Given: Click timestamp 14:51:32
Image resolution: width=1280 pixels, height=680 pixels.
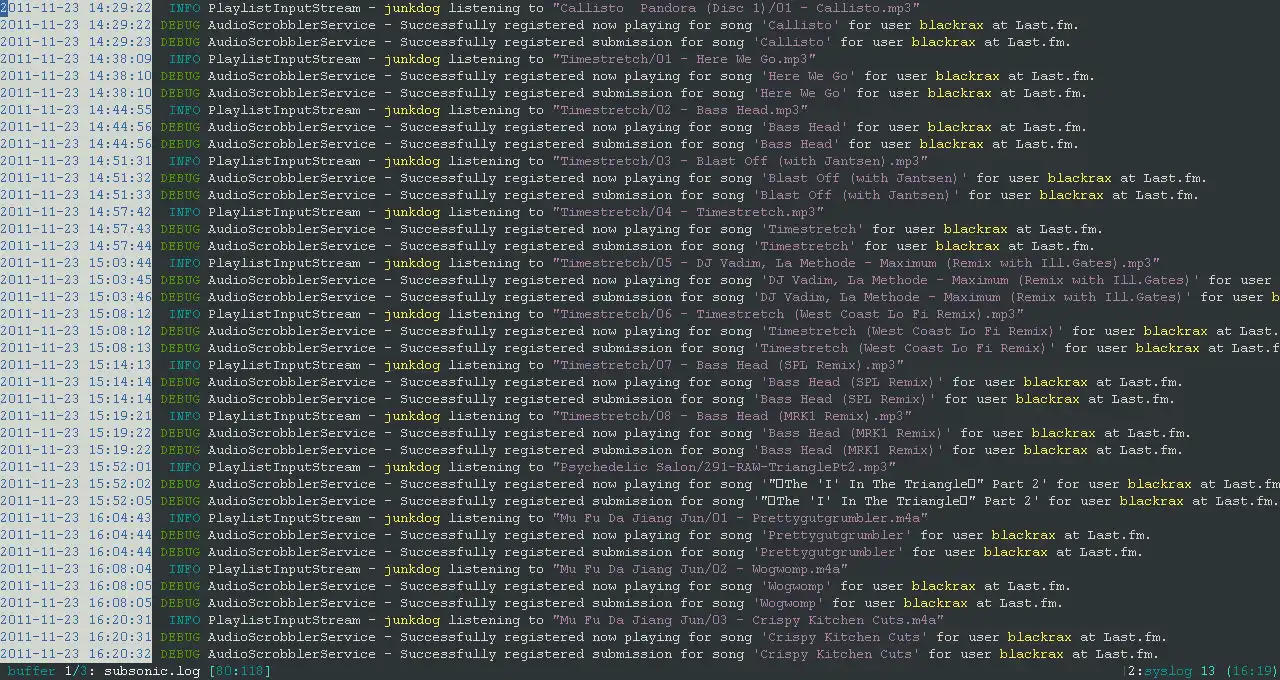Looking at the screenshot, I should tap(120, 178).
